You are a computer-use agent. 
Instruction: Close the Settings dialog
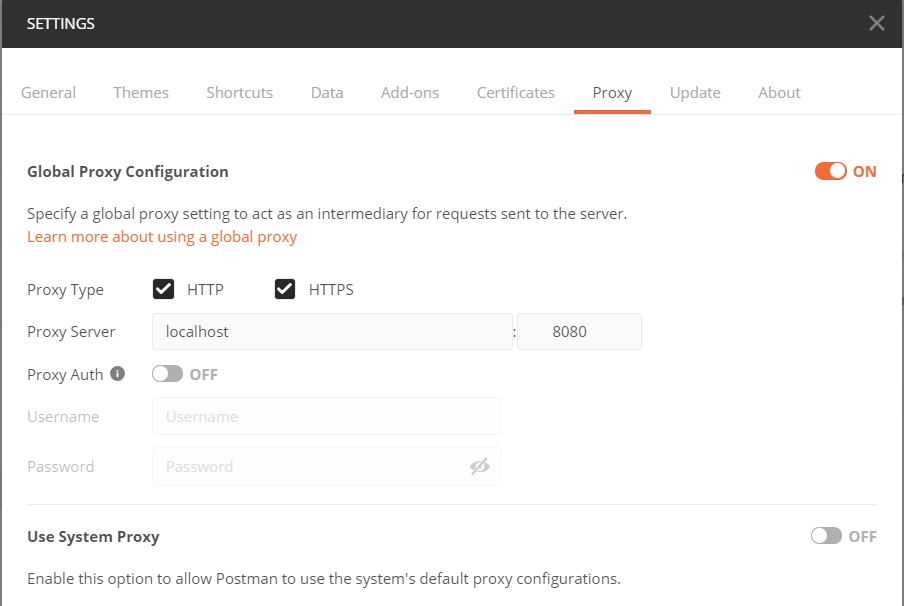click(x=876, y=23)
